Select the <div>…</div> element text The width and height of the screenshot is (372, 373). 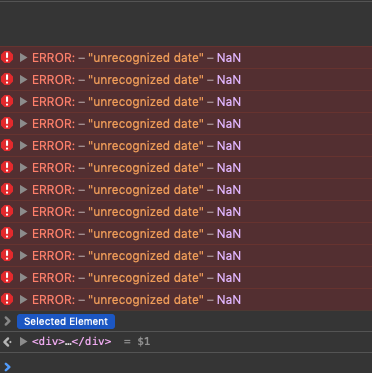point(72,341)
